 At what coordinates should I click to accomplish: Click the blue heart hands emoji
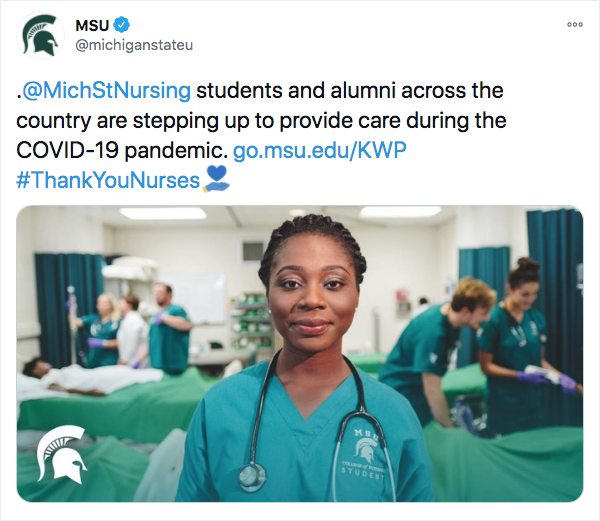216,180
